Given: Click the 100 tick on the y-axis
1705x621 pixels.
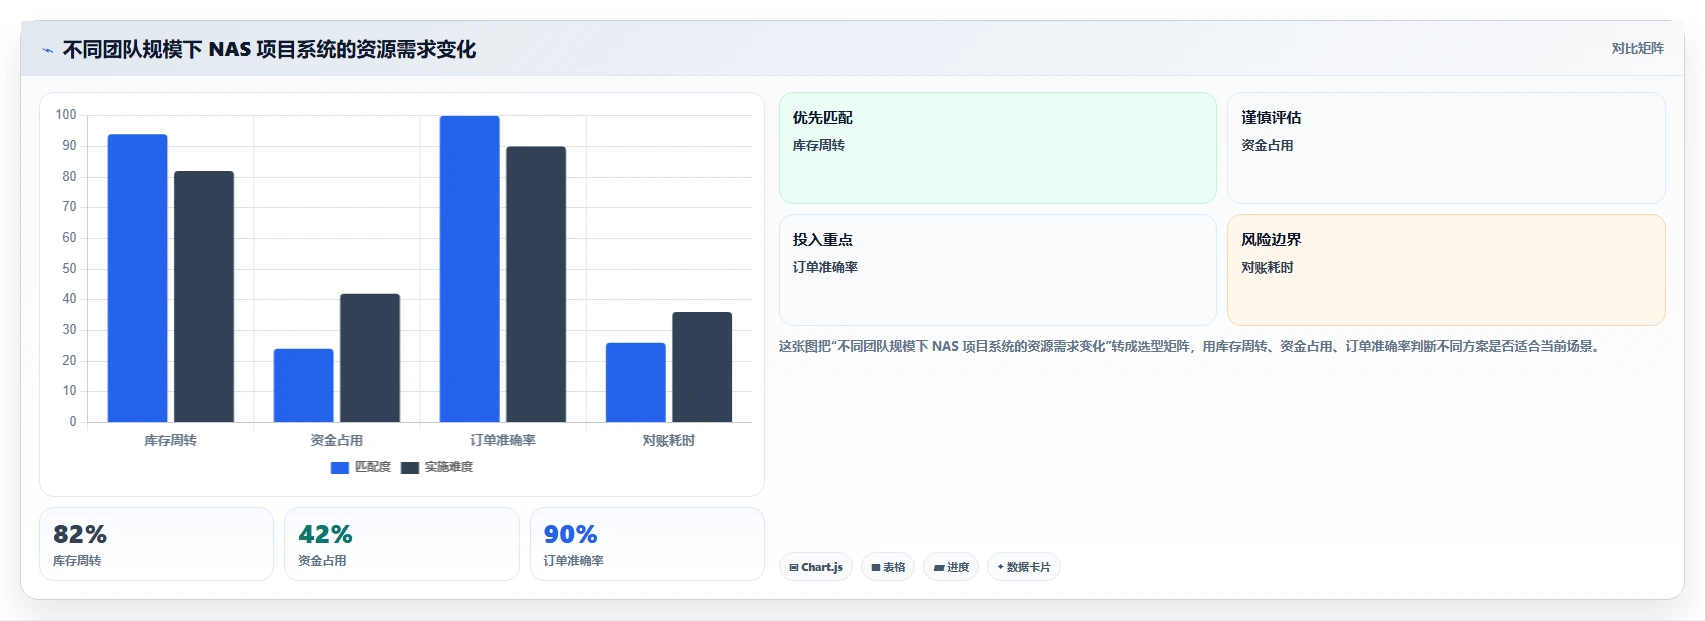Looking at the screenshot, I should point(66,115).
